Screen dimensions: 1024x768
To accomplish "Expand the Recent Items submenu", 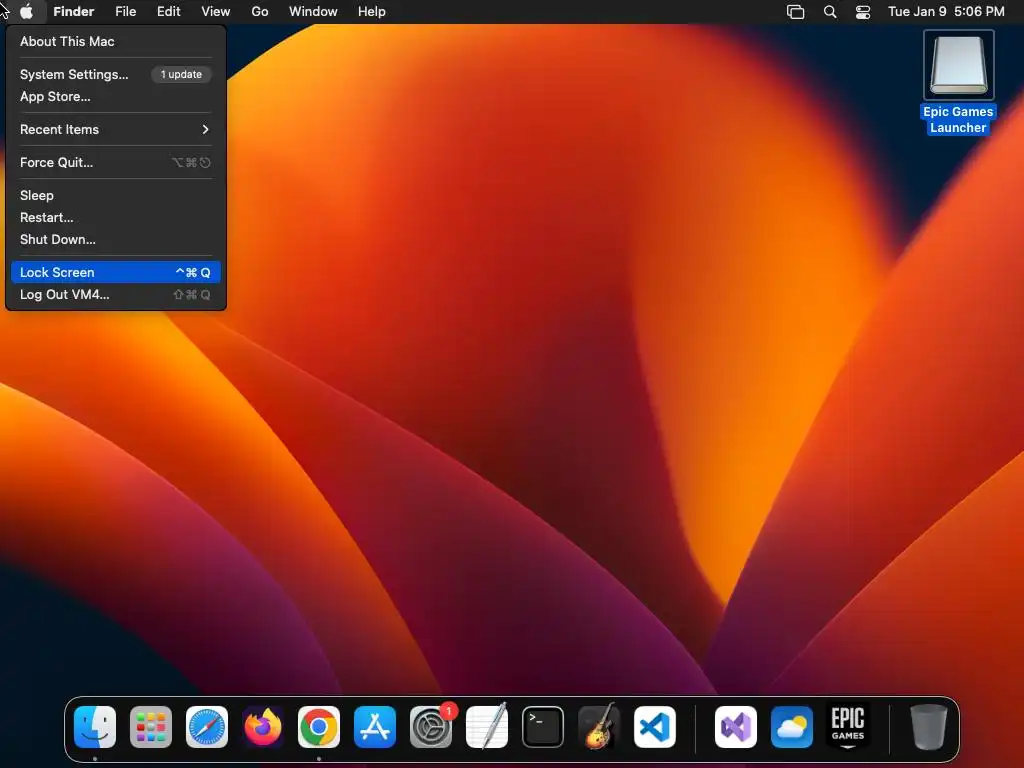I will (x=116, y=129).
